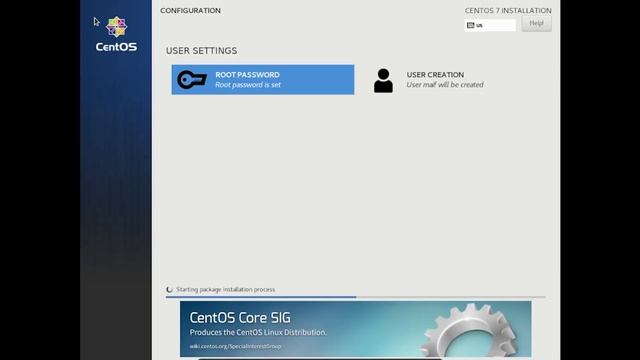Click the USER SETTINGS heading
Viewport: 640px width, 360px height.
(201, 51)
